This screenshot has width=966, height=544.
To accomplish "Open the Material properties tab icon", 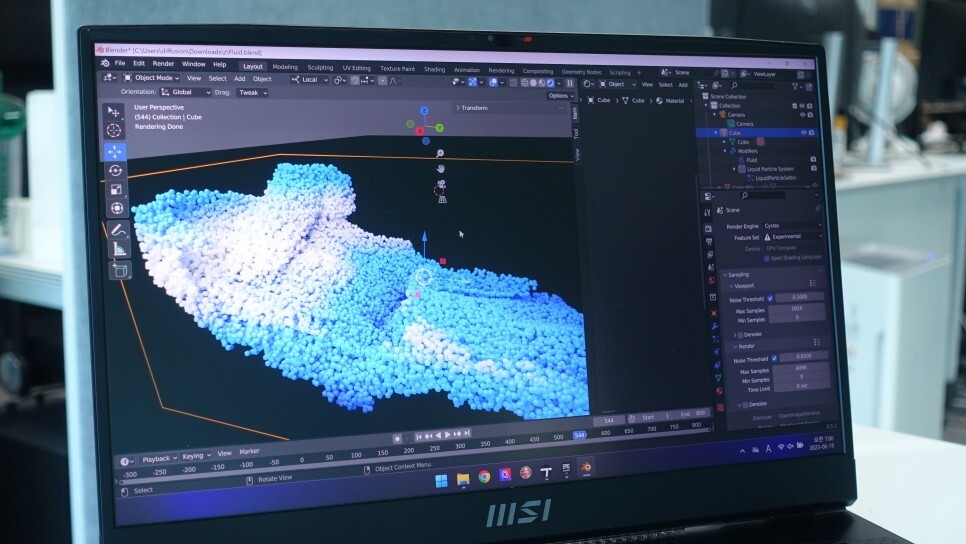I will tap(720, 391).
